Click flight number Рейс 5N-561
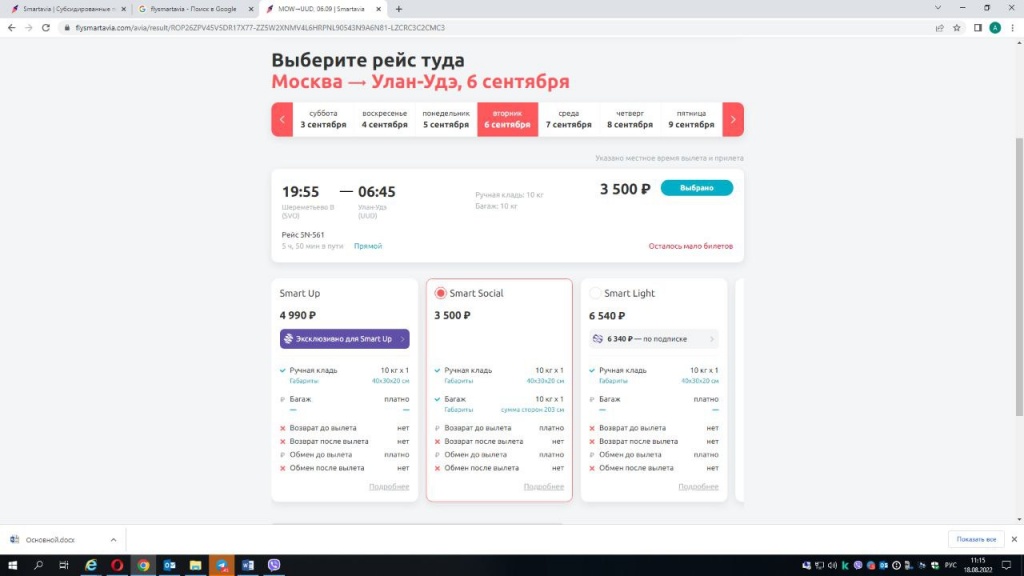The height and width of the screenshot is (576, 1024). [303, 234]
